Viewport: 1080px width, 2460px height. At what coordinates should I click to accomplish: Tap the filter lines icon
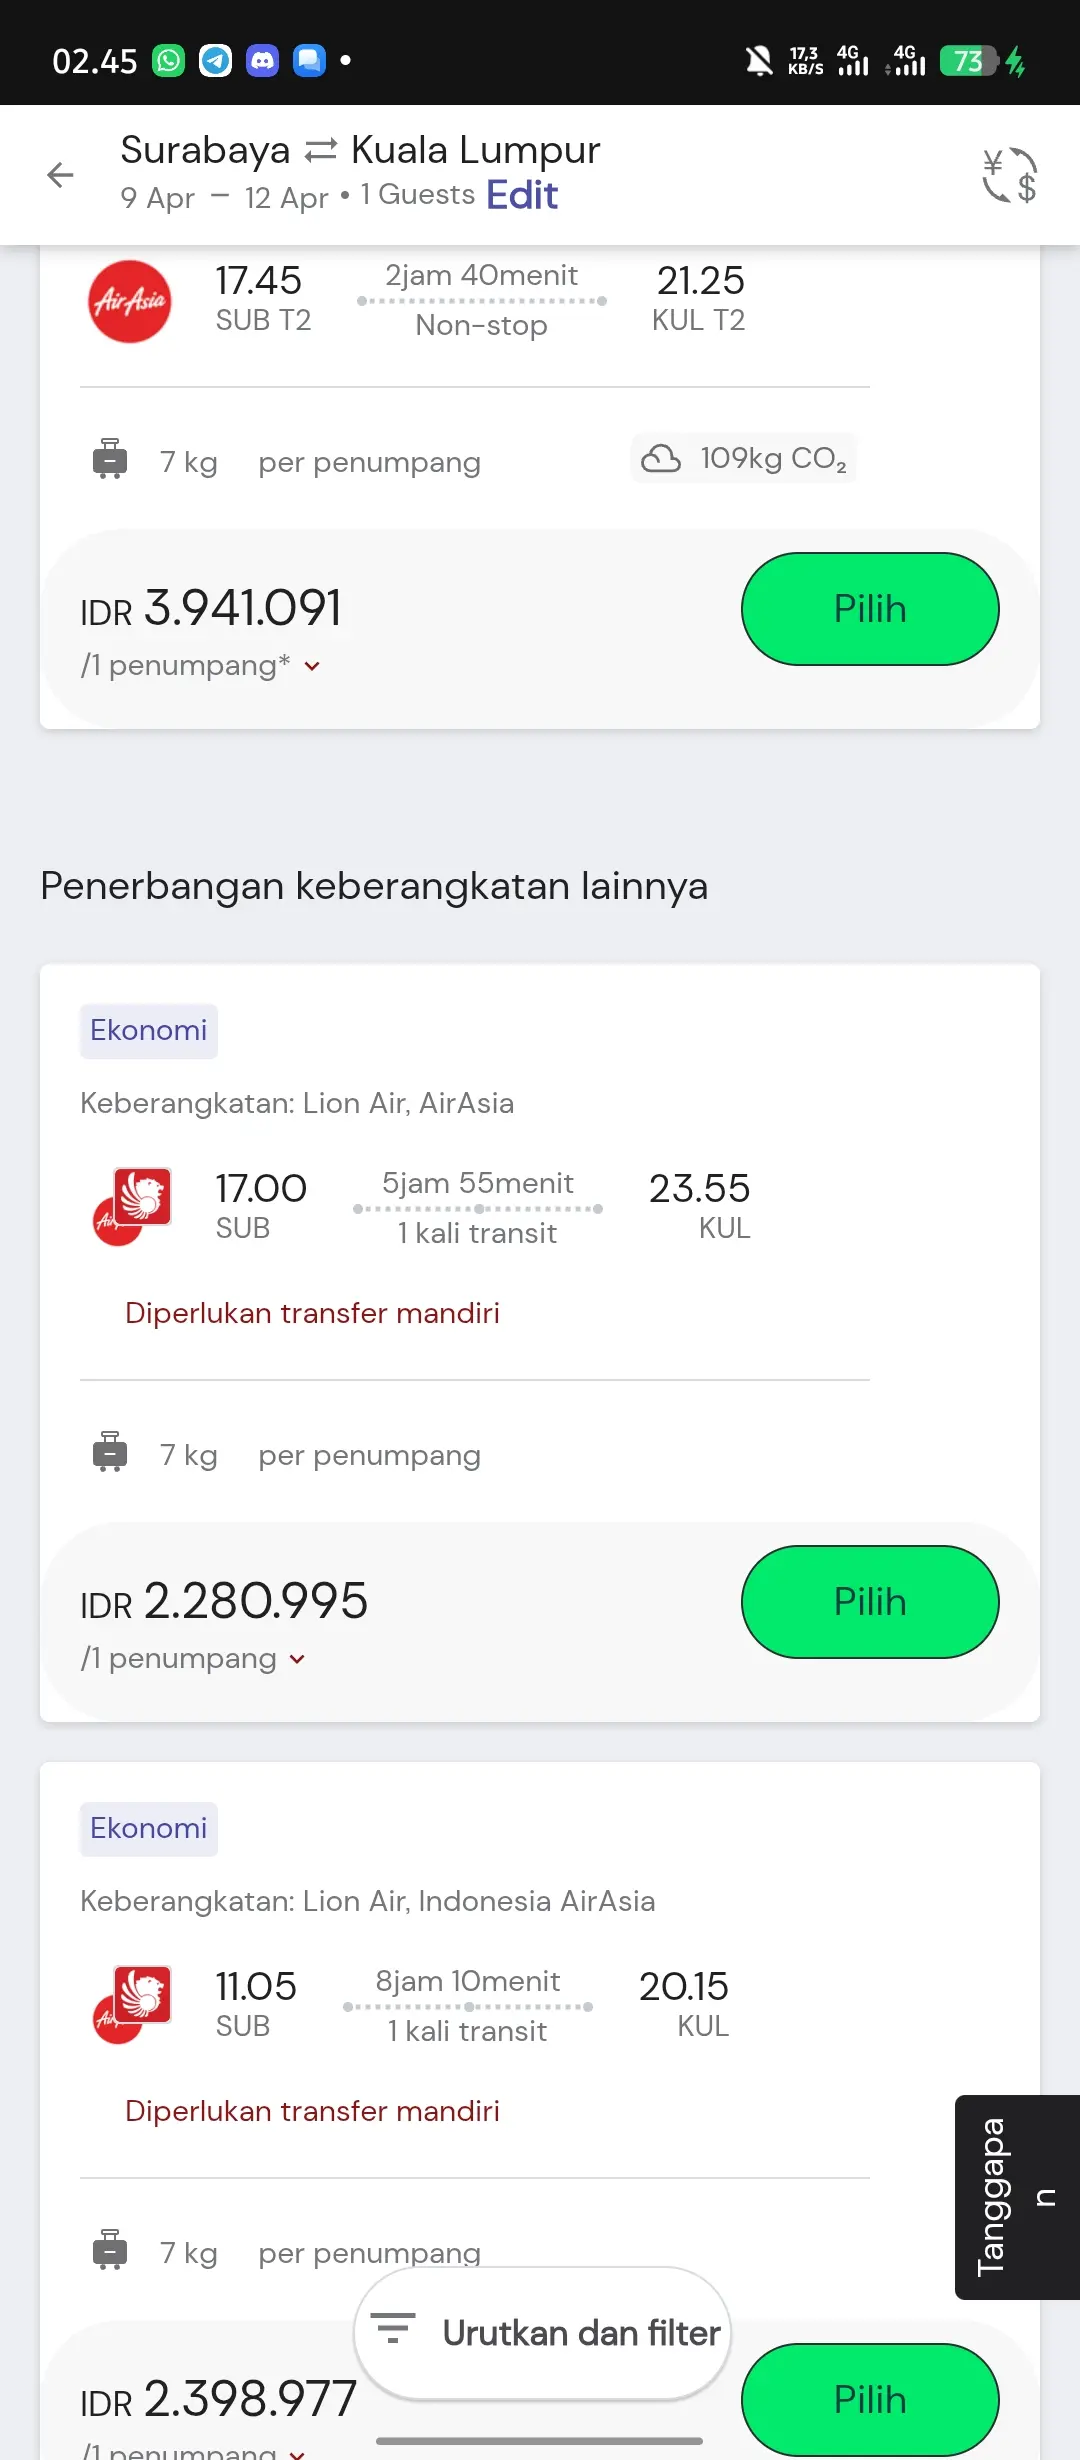(393, 2327)
